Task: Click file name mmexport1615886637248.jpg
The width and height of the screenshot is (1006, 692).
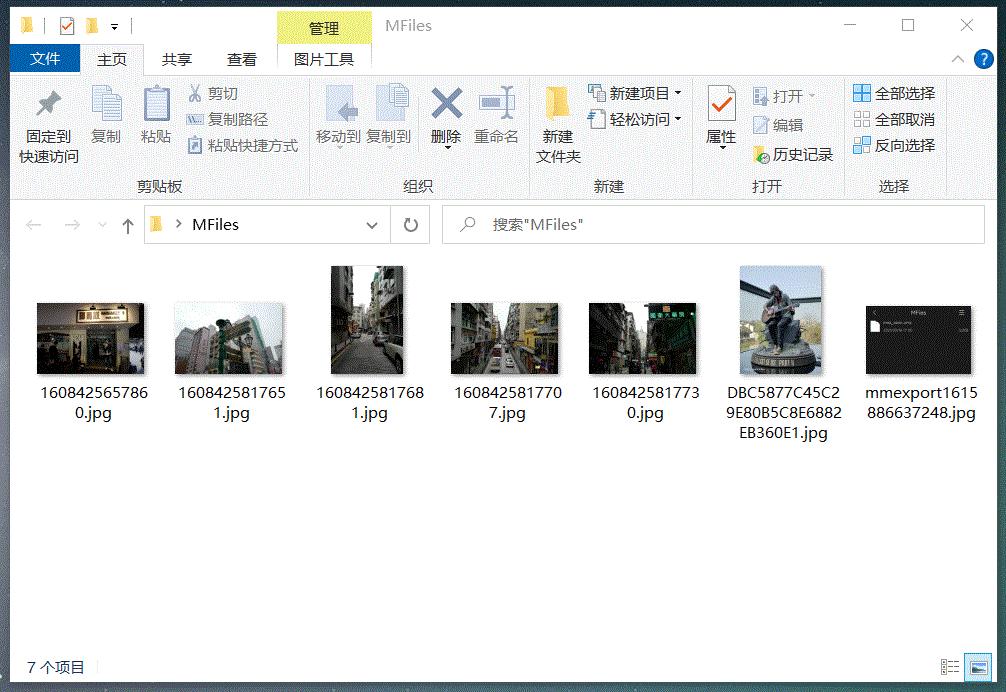Action: point(921,403)
